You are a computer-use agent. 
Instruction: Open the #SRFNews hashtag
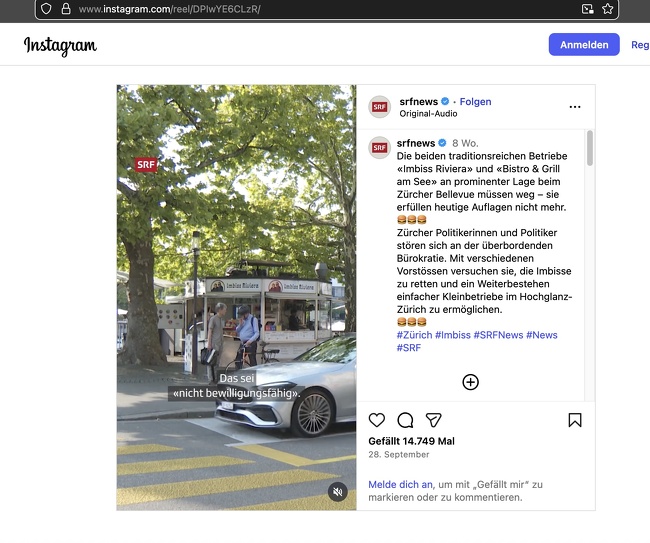pos(498,335)
